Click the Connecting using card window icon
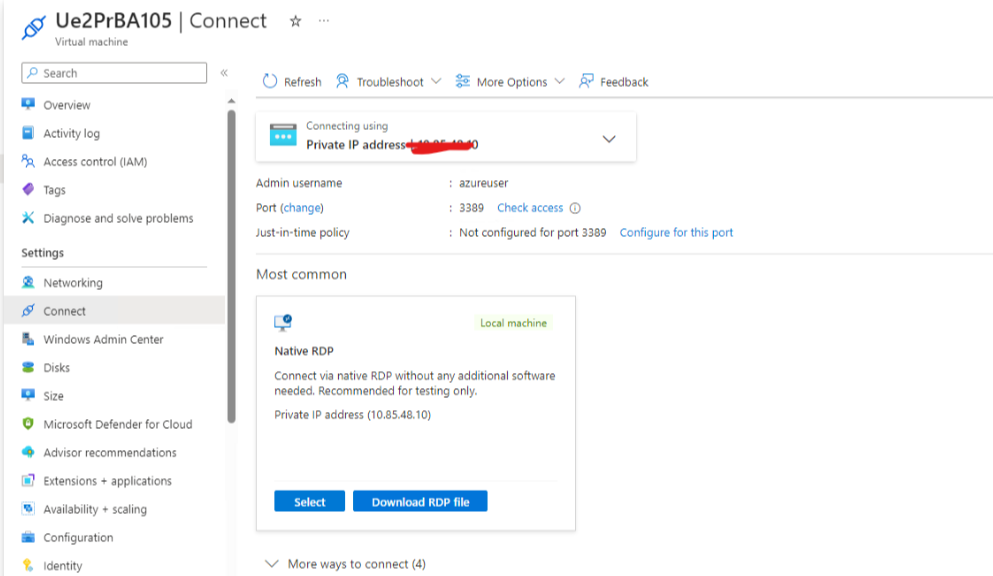 [282, 135]
